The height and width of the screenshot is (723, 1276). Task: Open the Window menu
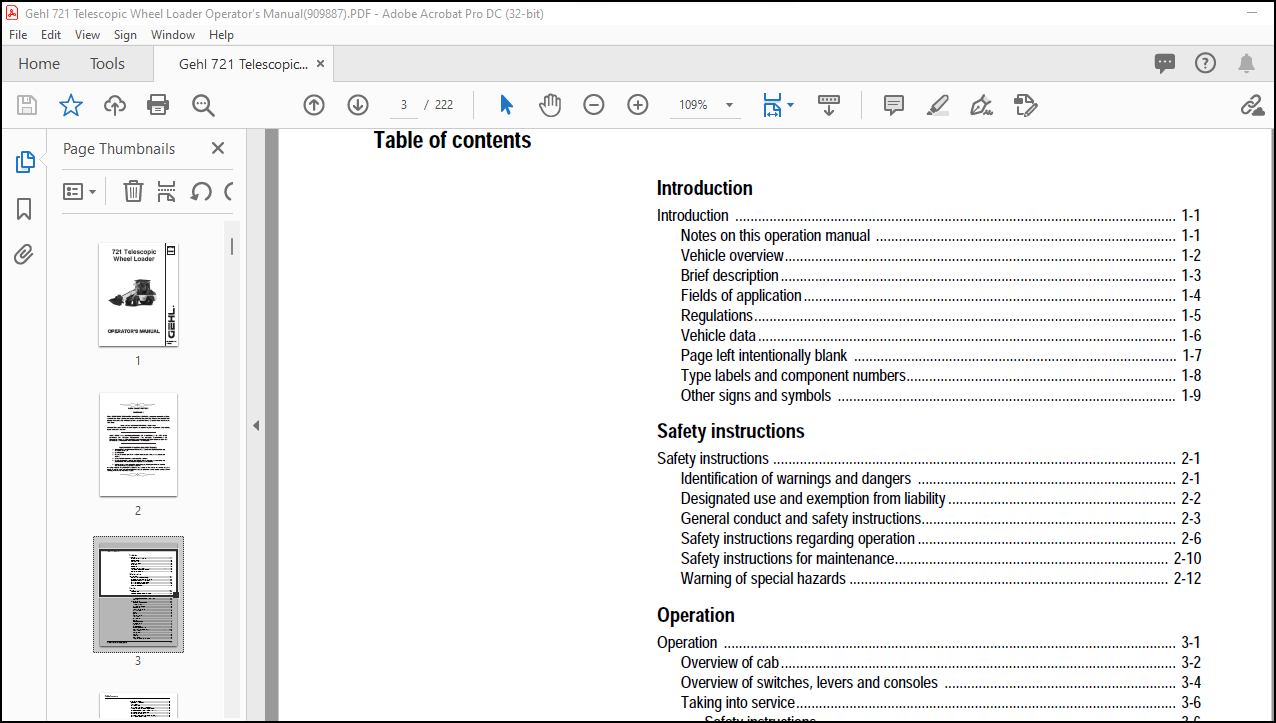[173, 34]
